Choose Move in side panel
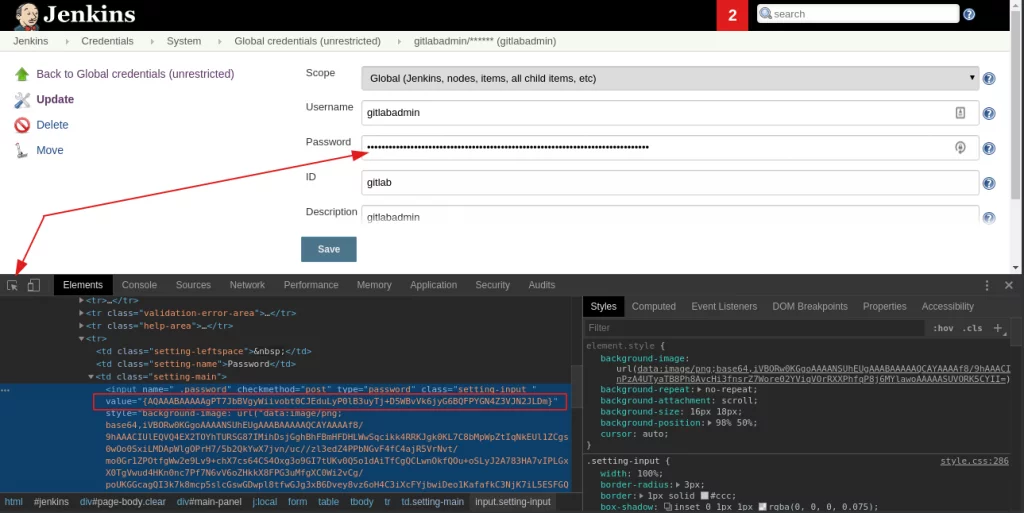The height and width of the screenshot is (513, 1024). (50, 150)
